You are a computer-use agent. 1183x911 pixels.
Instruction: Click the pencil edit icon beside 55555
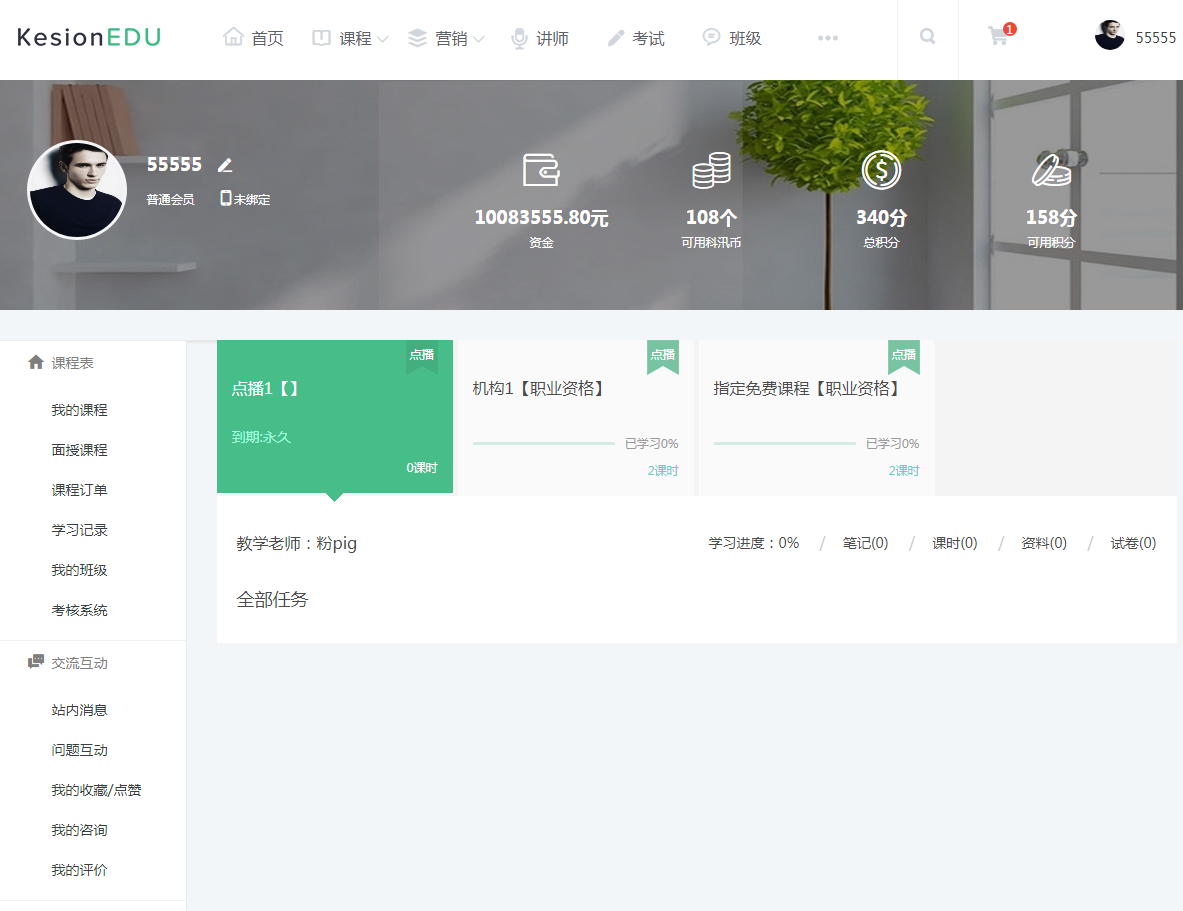[x=225, y=165]
